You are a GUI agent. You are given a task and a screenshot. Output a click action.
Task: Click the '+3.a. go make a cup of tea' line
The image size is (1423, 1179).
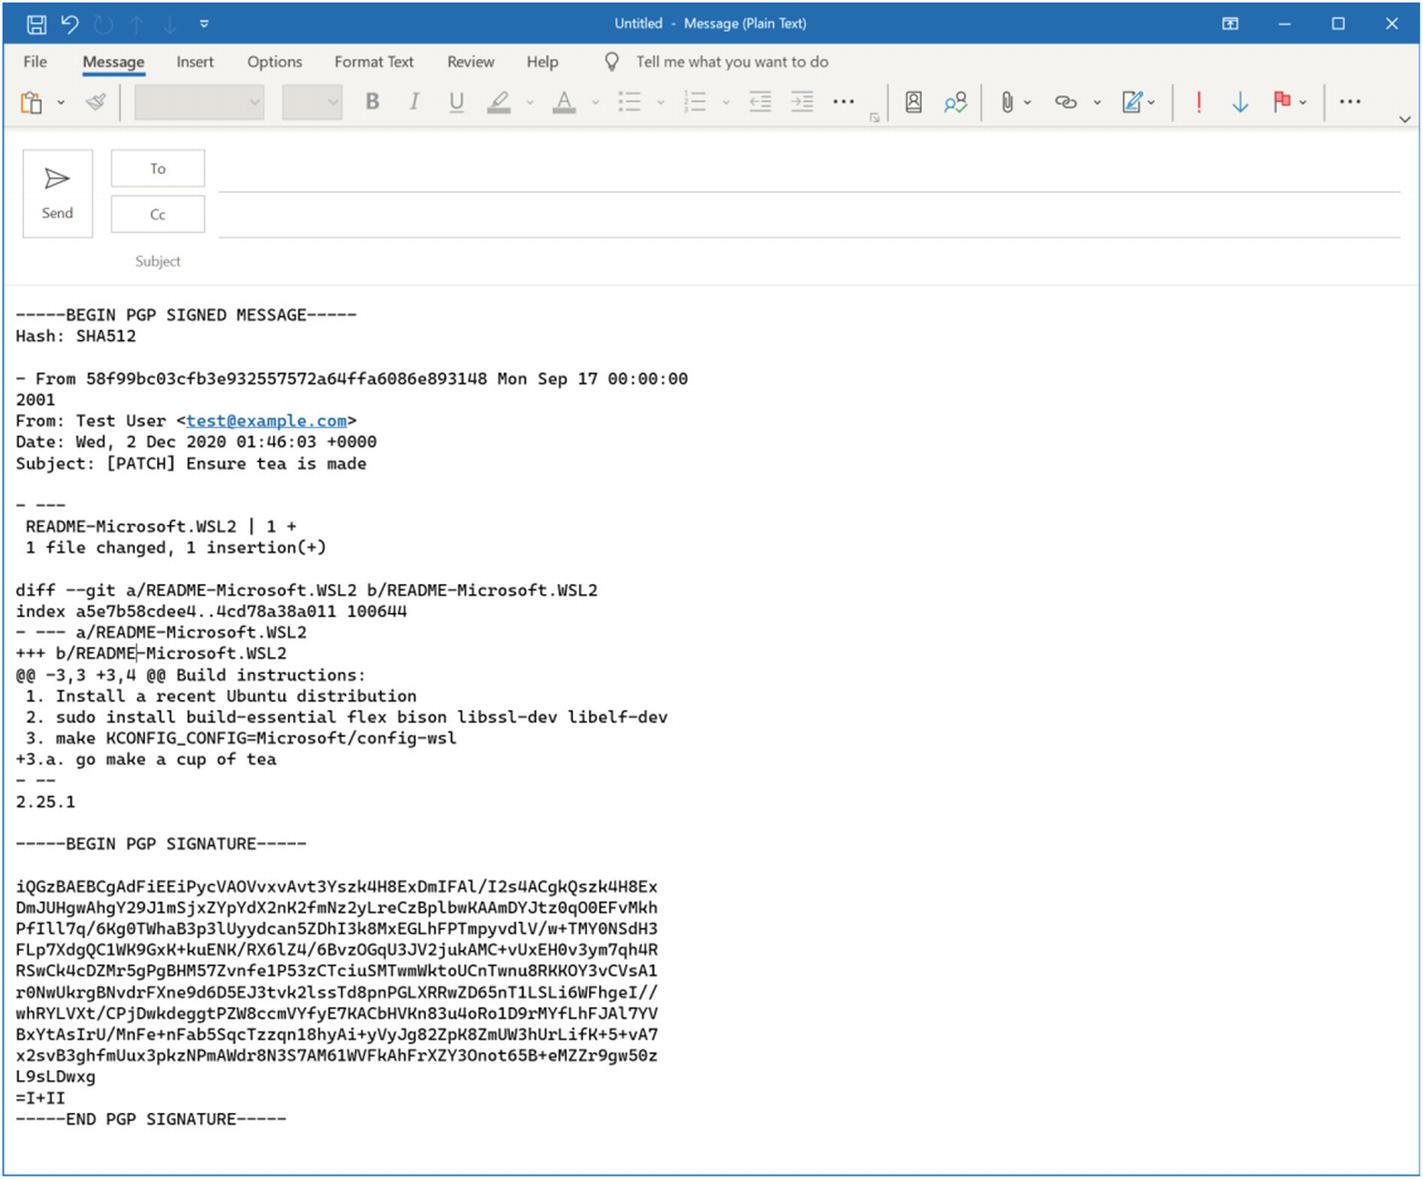146,759
